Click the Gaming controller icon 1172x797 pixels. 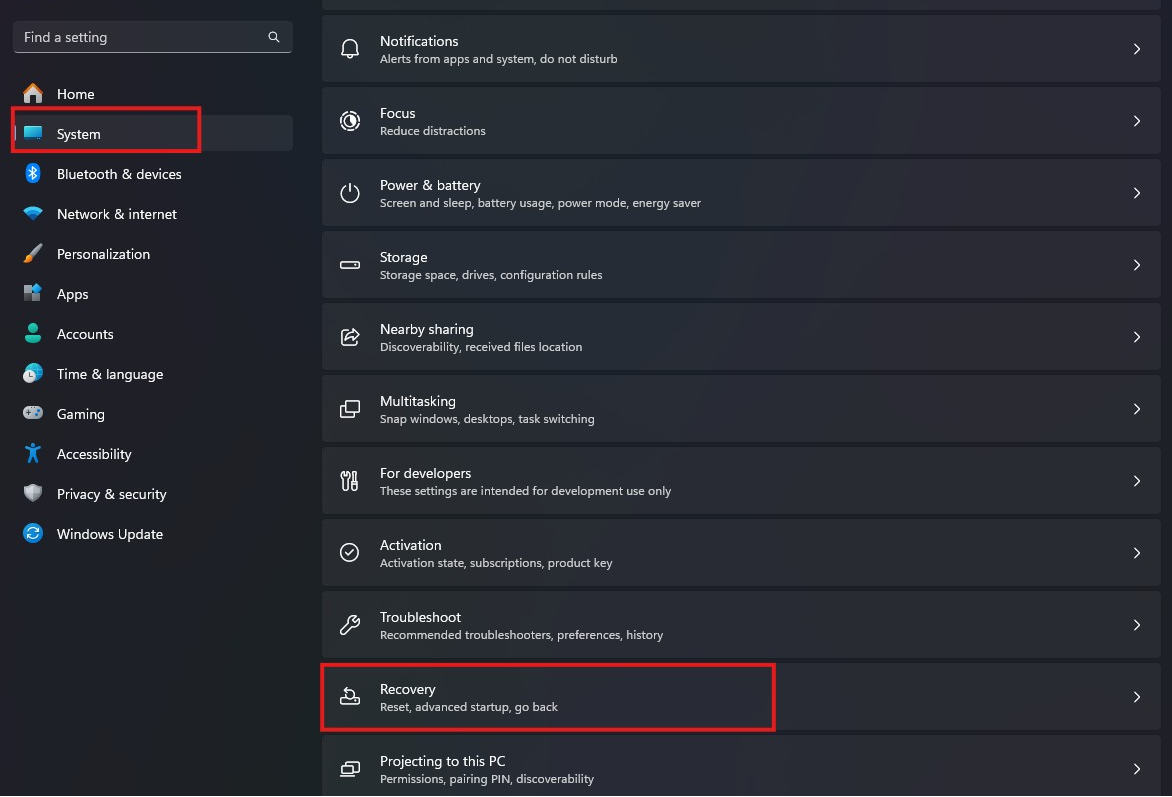point(33,414)
